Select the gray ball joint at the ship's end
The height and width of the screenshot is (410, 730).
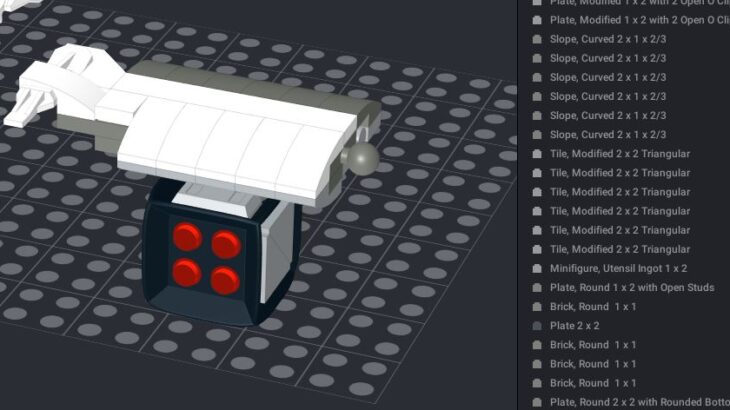click(x=363, y=158)
